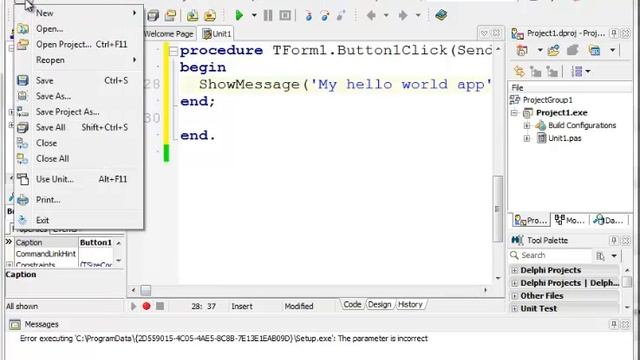Image resolution: width=640 pixels, height=360 pixels.
Task: Switch to the History view tab
Action: point(410,304)
